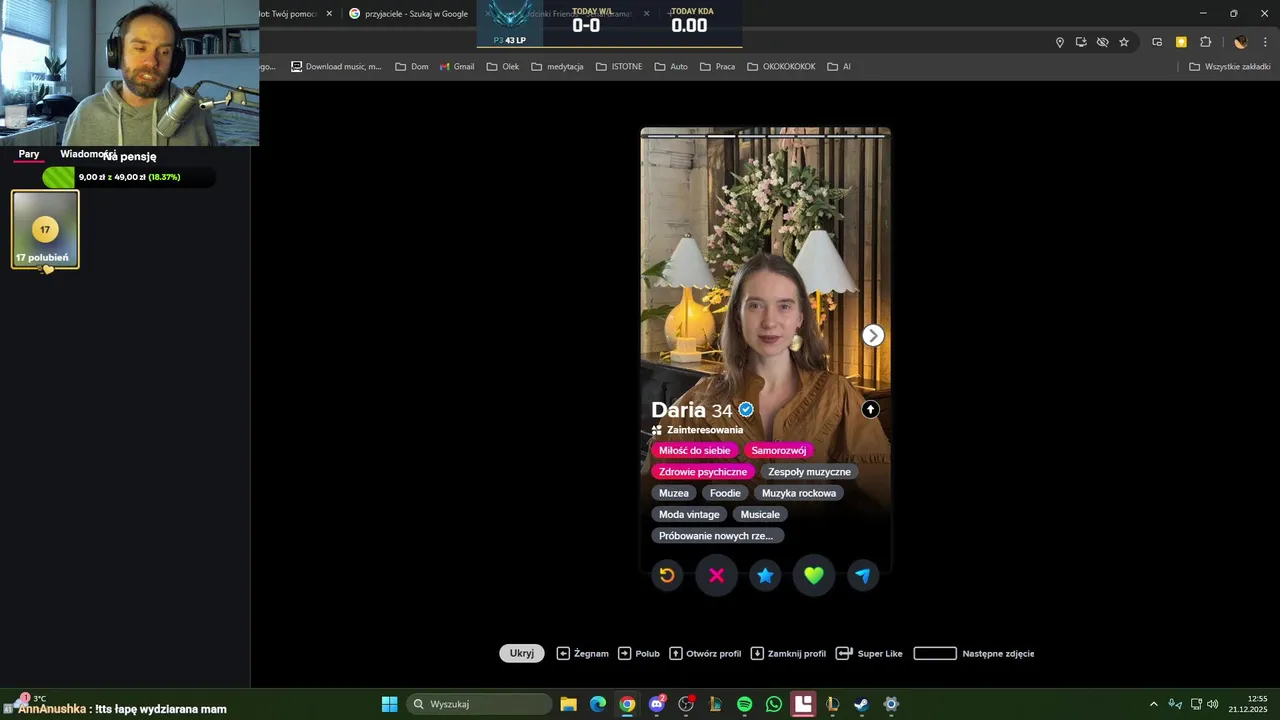Open the Olek bookmarks folder
This screenshot has width=1280, height=720.
(503, 67)
